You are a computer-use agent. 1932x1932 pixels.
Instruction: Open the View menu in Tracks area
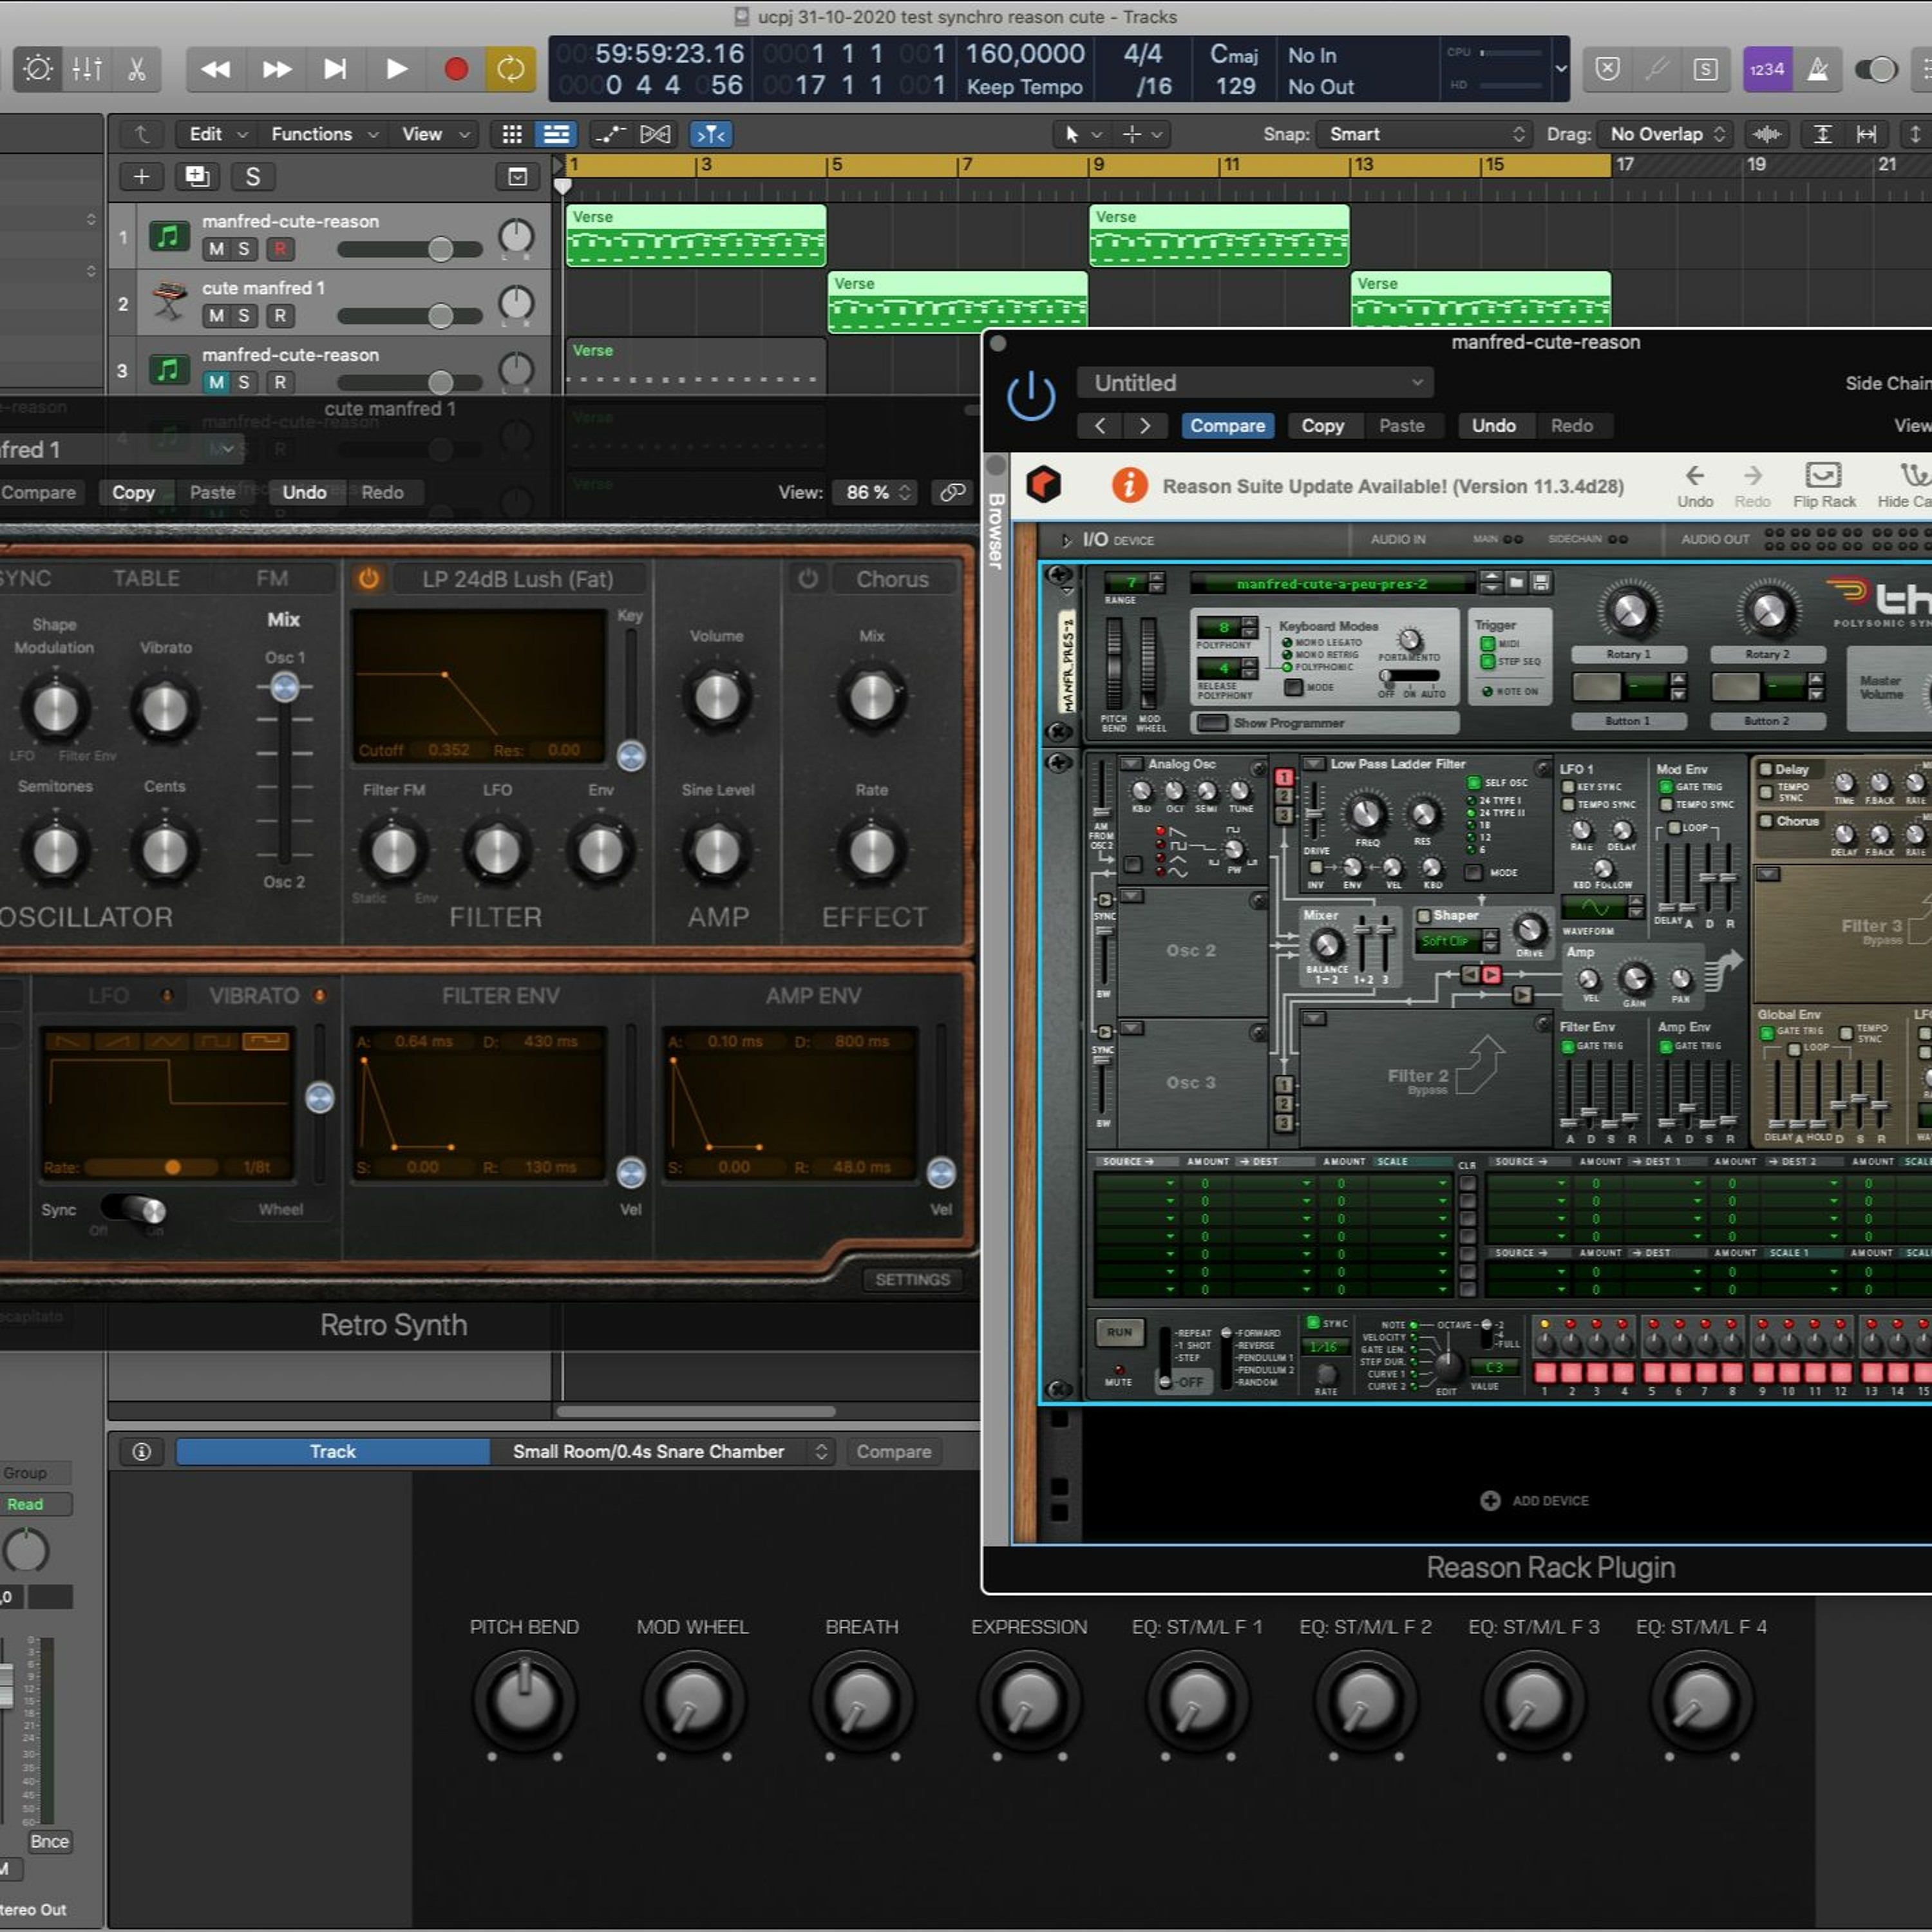click(435, 134)
